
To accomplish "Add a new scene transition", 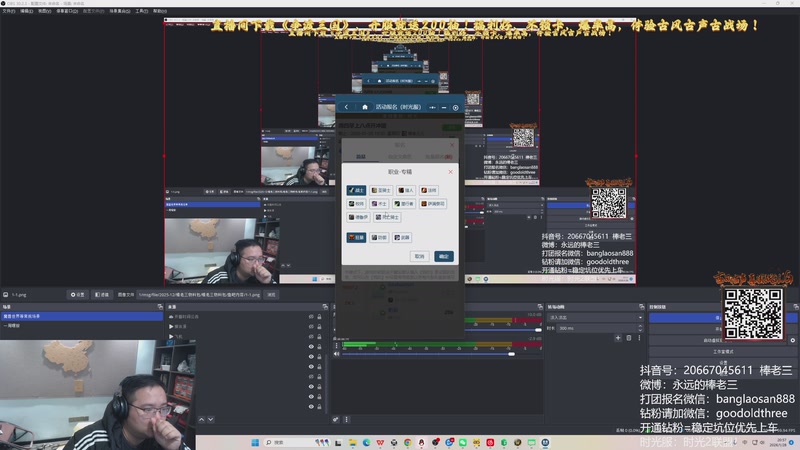I will click(618, 338).
